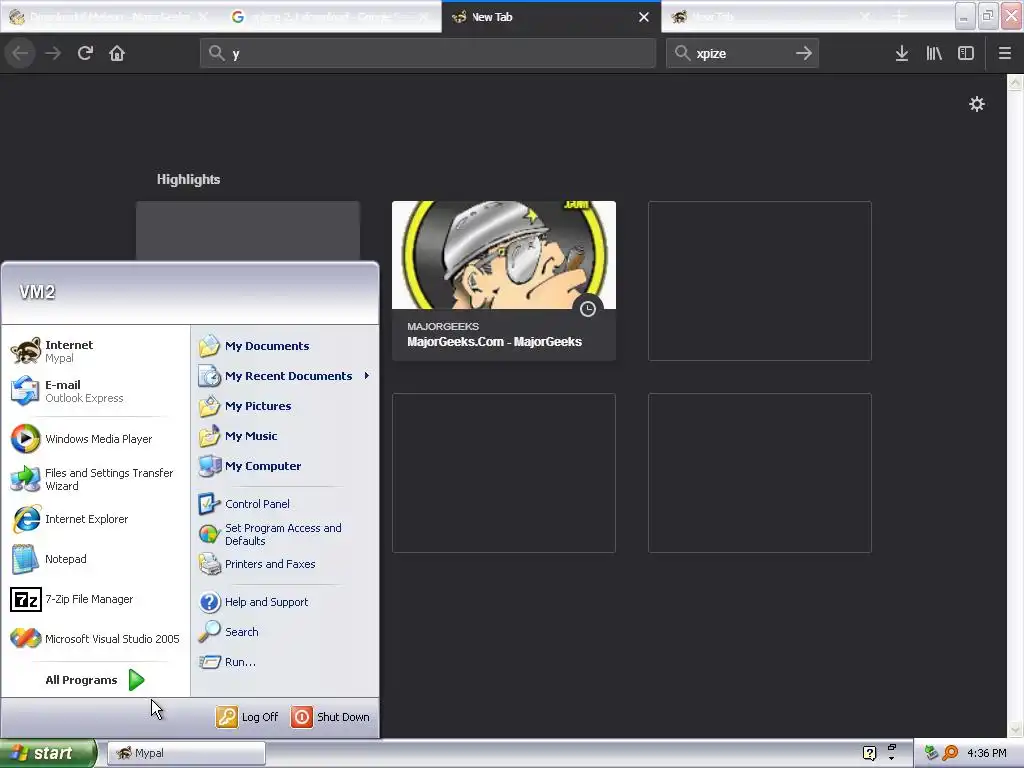Open a new browser tab with plus
This screenshot has width=1024, height=768.
900,17
